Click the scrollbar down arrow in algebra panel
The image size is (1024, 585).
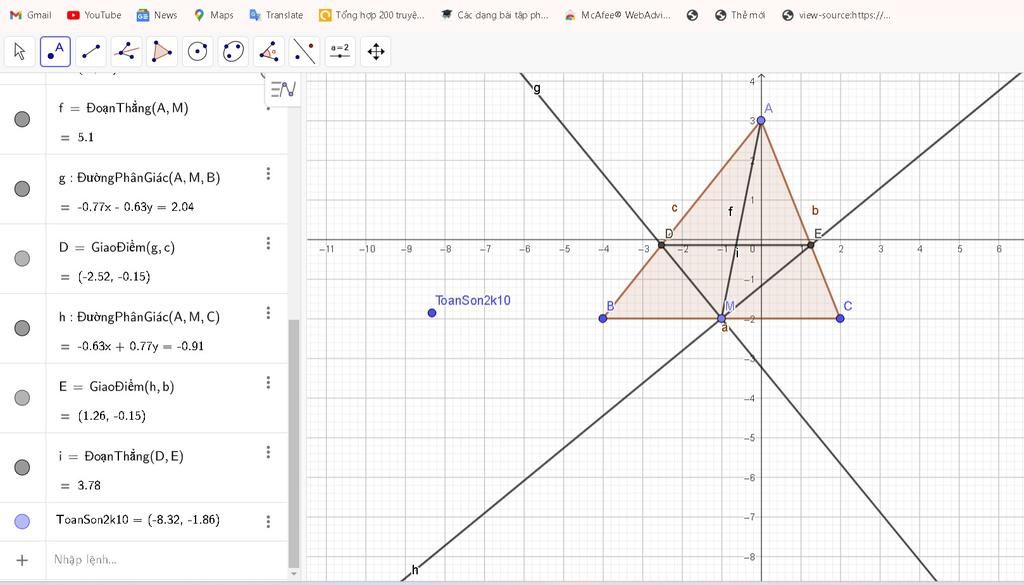294,574
